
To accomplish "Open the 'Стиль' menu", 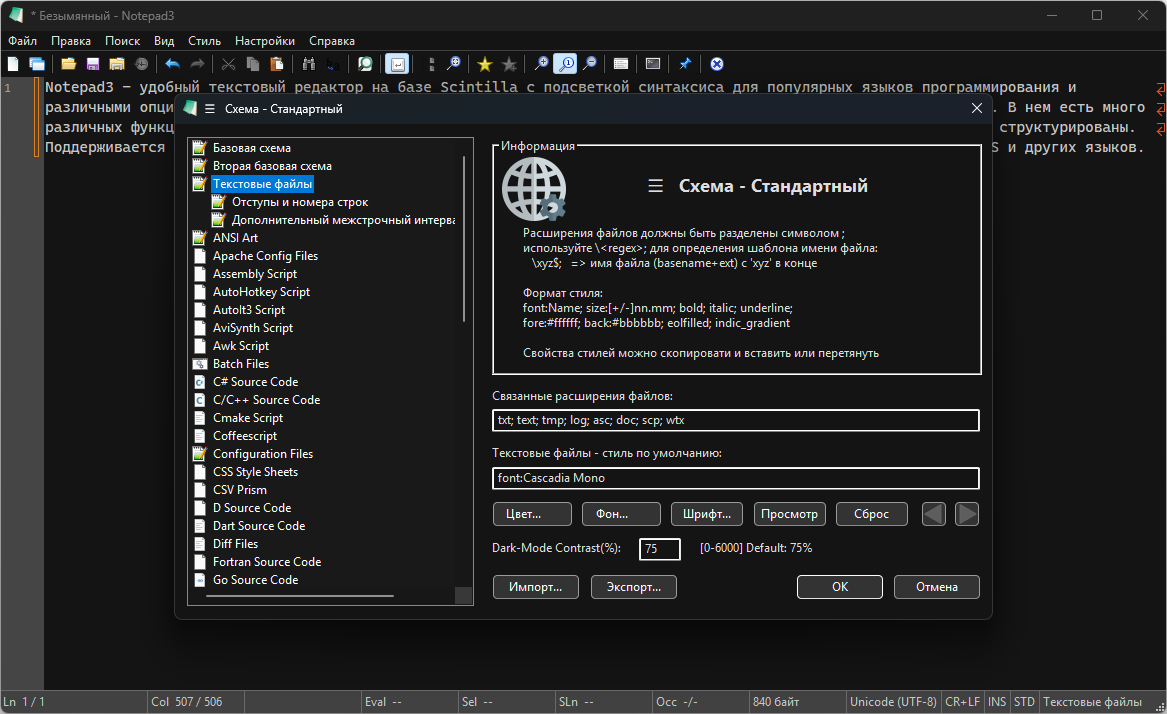I will (204, 41).
